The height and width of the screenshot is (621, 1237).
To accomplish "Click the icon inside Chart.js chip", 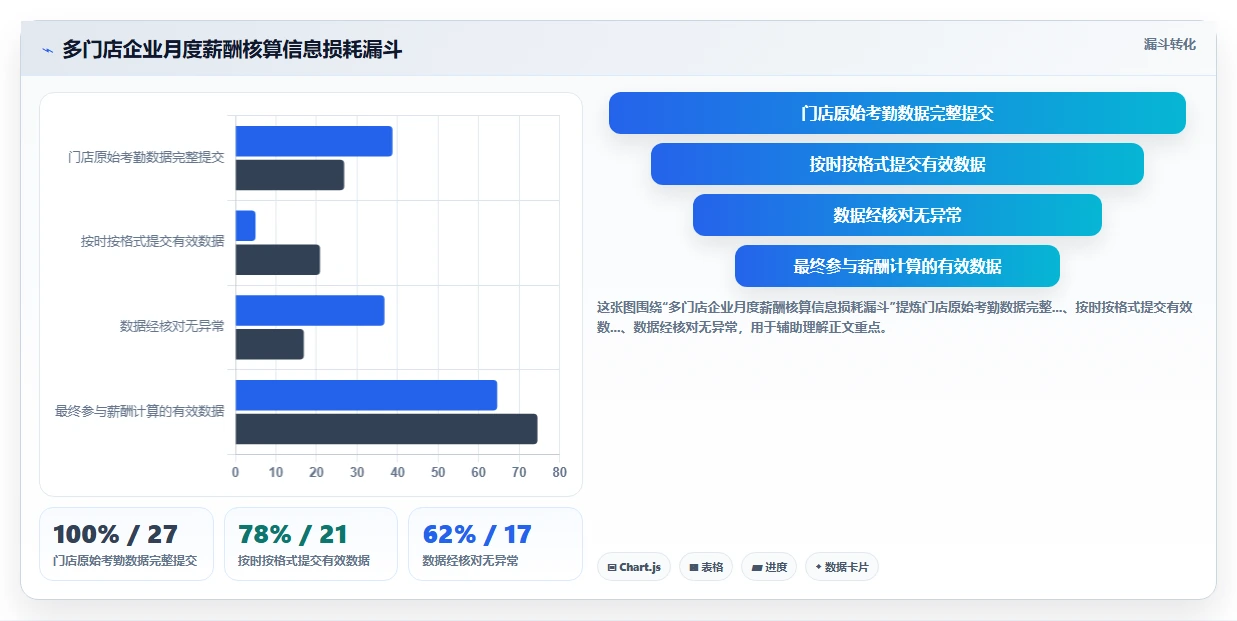I will pos(612,568).
